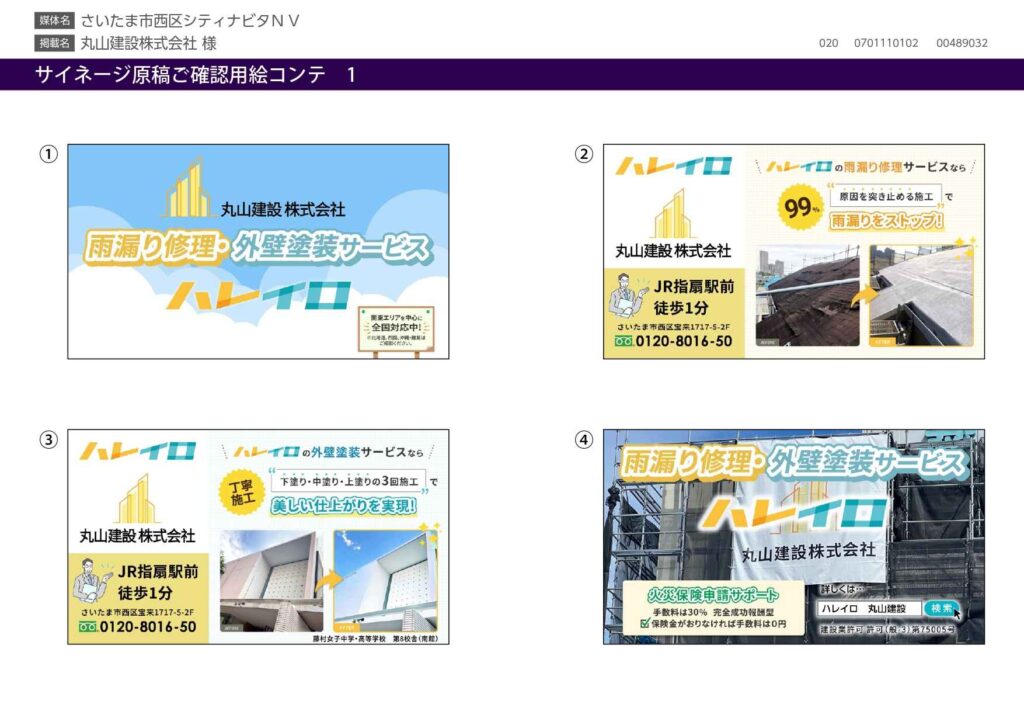Click the free-dial icon in panel 3
1024x725 pixels.
point(88,627)
